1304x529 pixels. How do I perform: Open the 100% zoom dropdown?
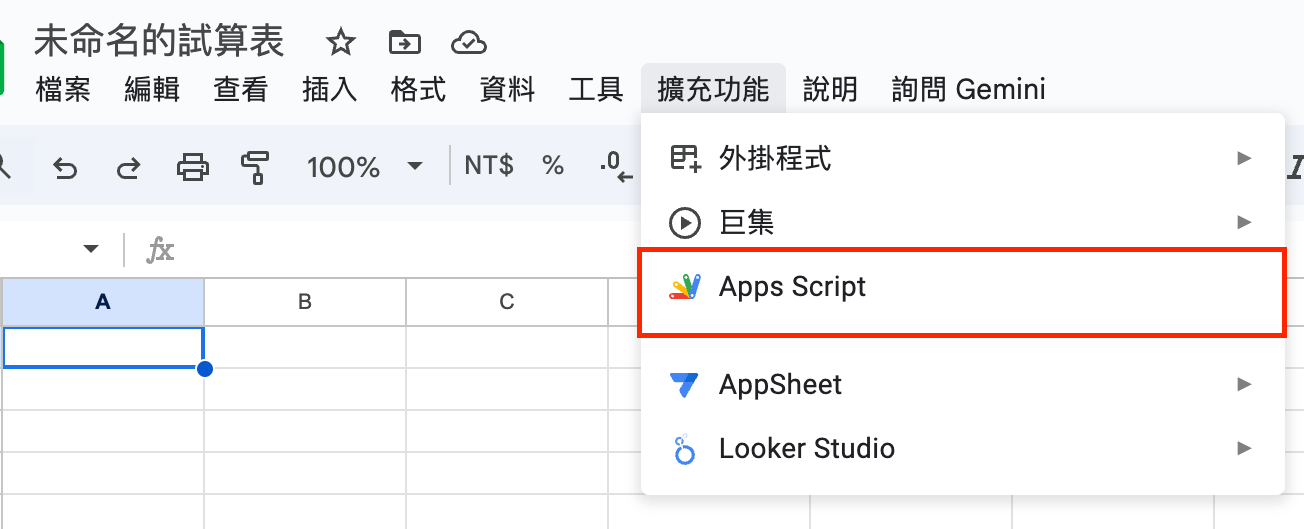[365, 167]
